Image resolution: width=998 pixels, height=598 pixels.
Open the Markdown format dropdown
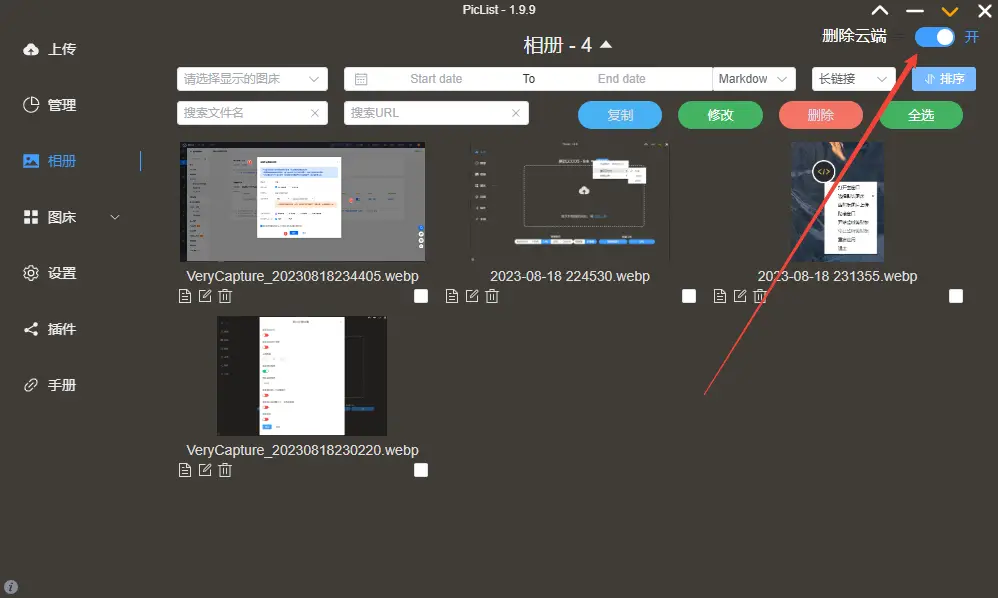pyautogui.click(x=754, y=79)
